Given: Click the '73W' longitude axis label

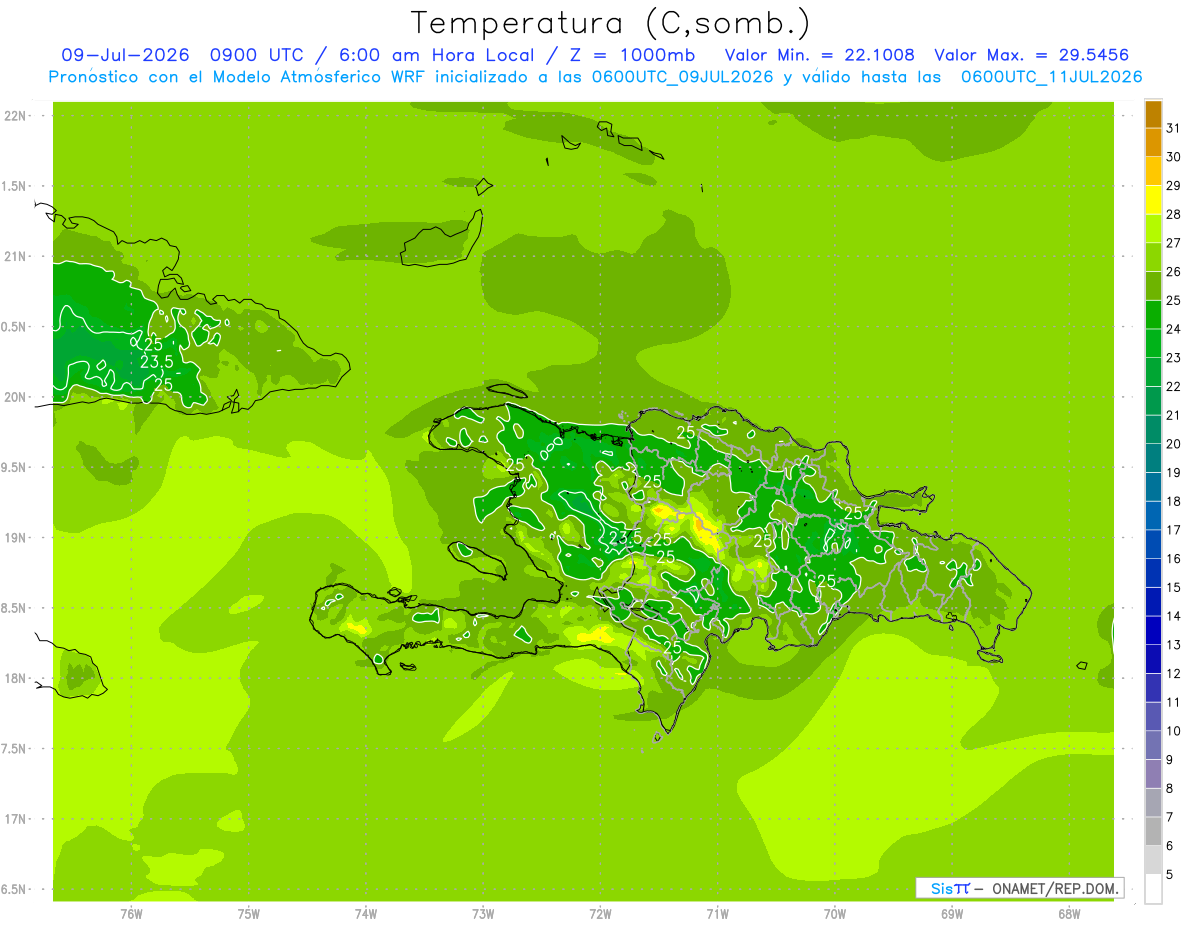Looking at the screenshot, I should tap(483, 914).
